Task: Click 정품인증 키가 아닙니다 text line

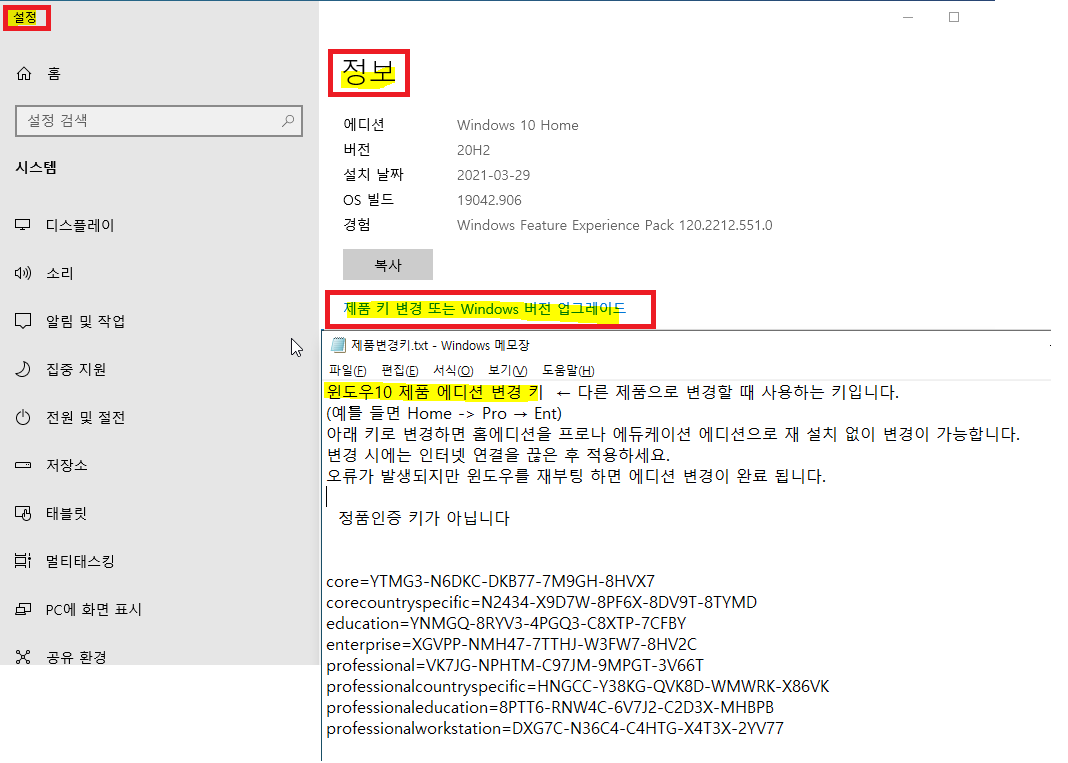Action: pos(424,518)
